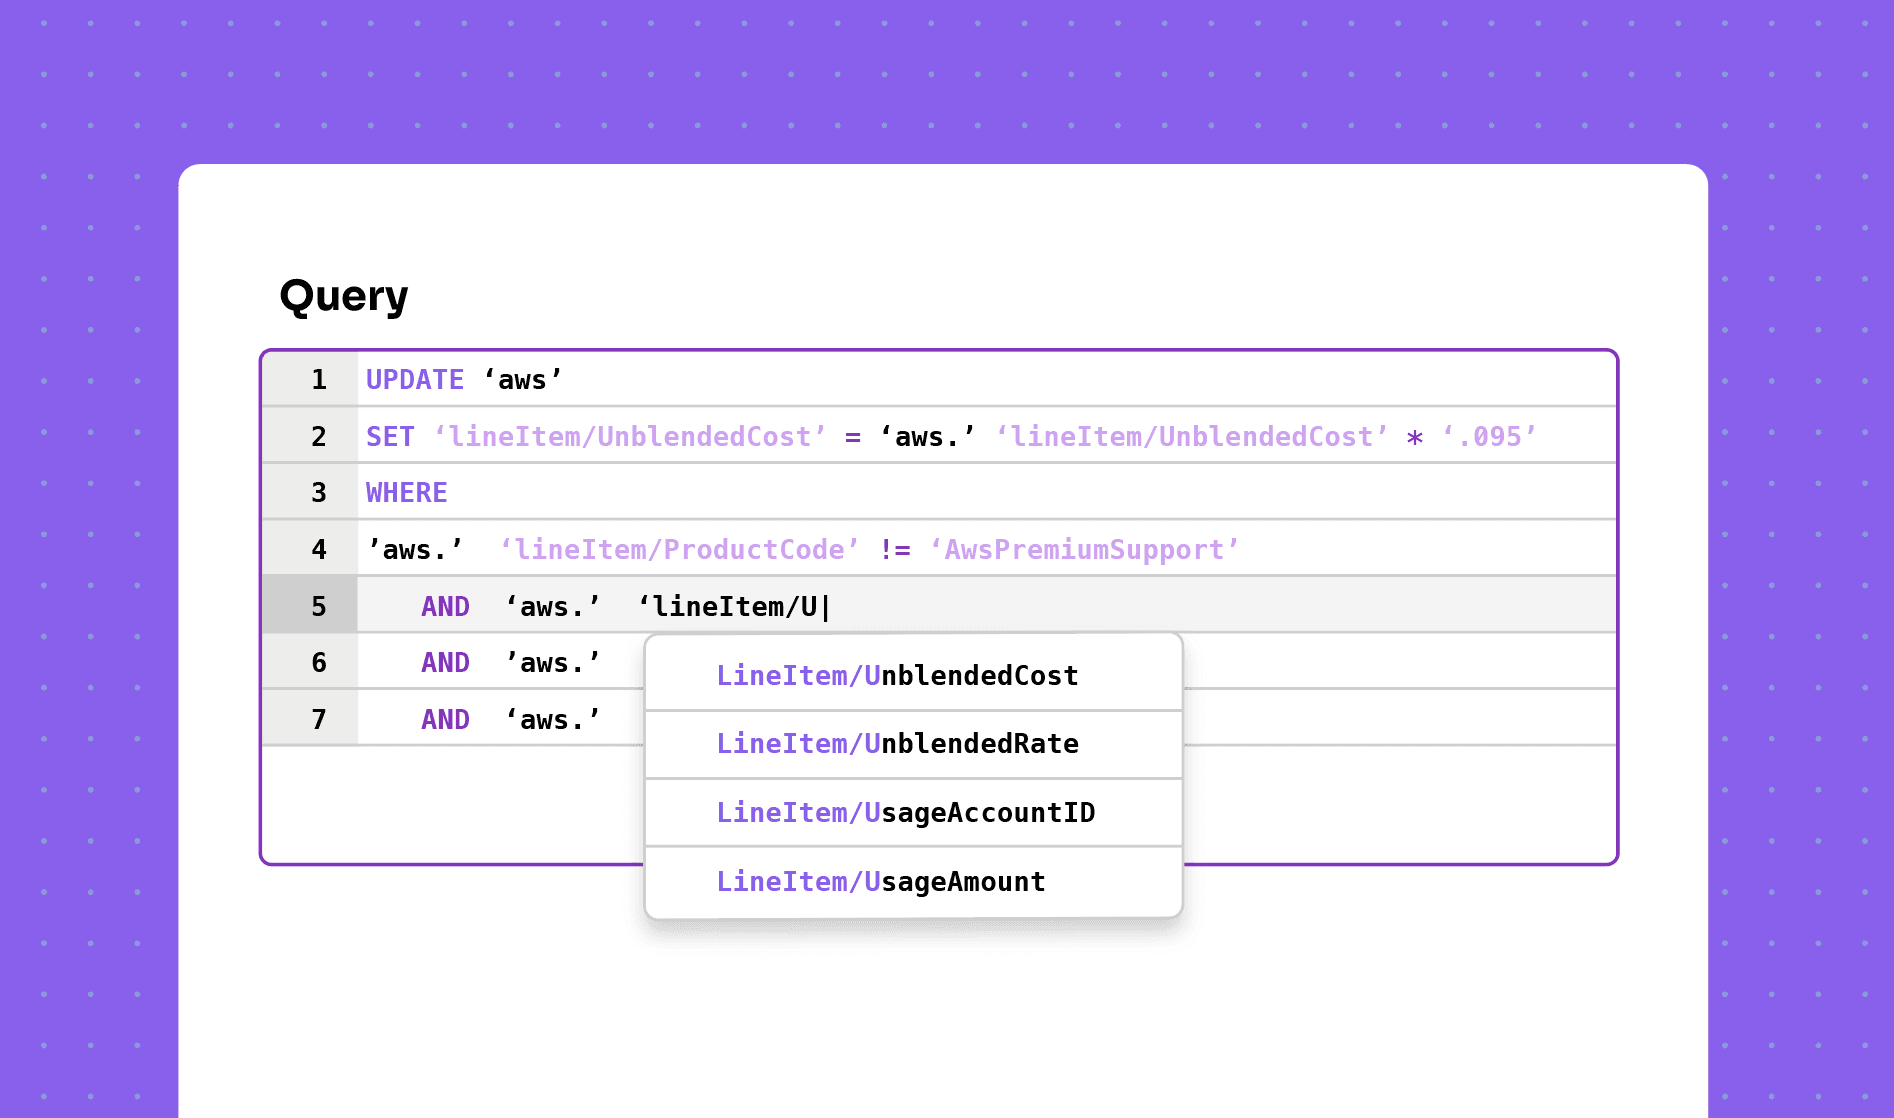The image size is (1894, 1118).
Task: Click the SET keyword on line 2
Action: (389, 437)
